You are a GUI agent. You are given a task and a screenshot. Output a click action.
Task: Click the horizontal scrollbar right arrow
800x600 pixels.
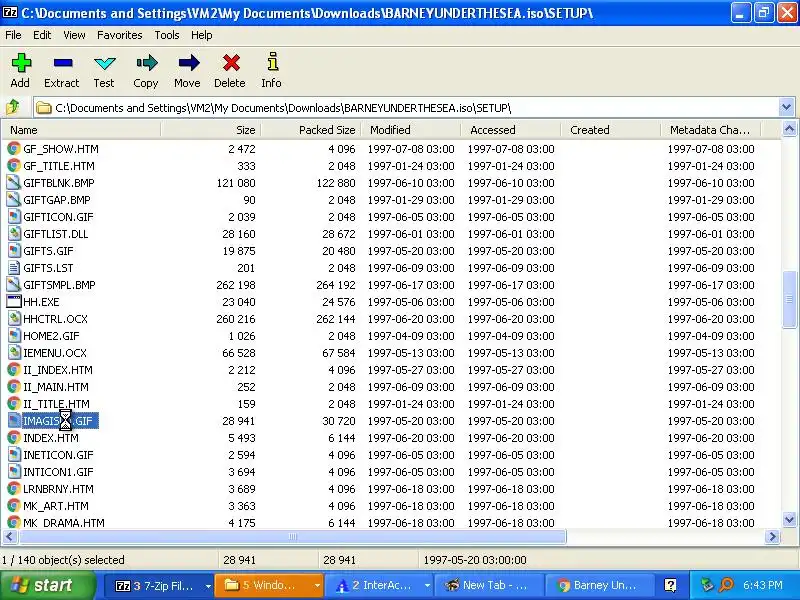[772, 536]
